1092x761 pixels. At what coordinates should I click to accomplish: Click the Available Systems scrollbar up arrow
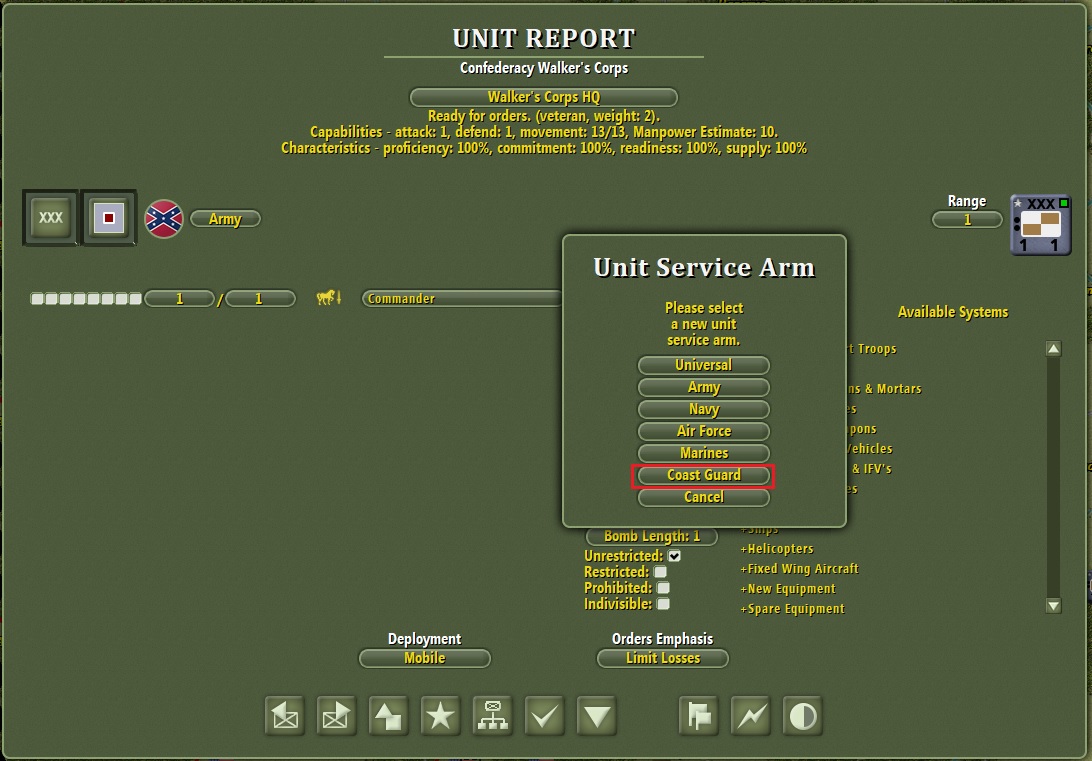click(1053, 349)
